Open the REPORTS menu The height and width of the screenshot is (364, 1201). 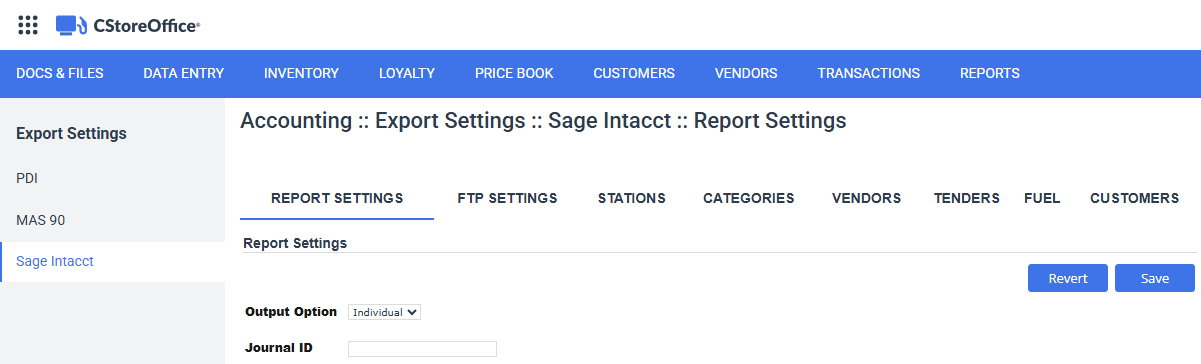pos(990,73)
